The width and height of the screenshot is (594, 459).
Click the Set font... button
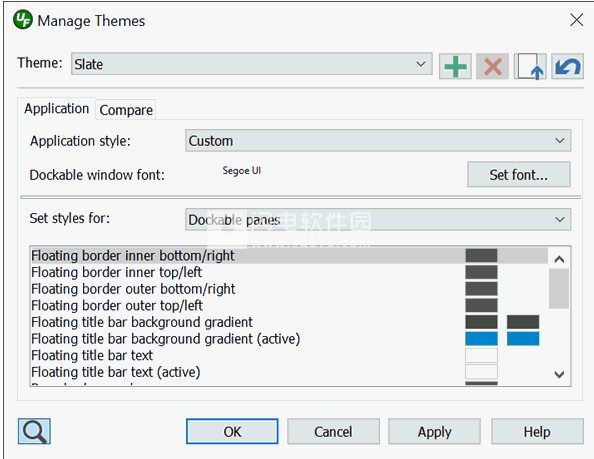[x=519, y=175]
